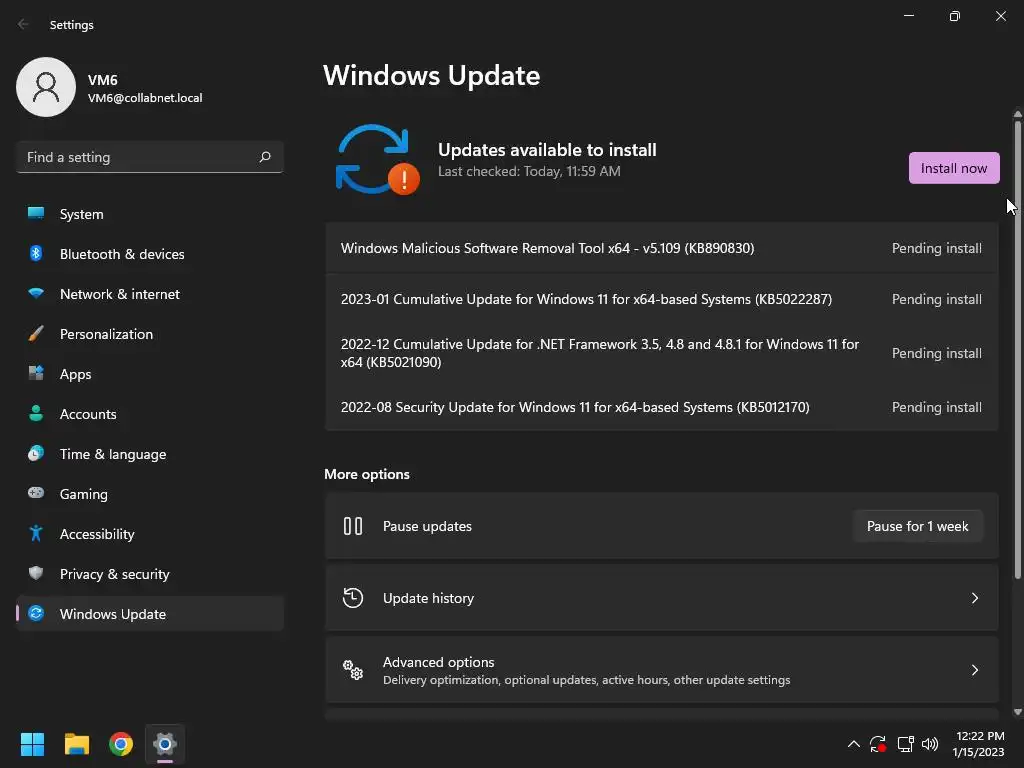1024x768 pixels.
Task: Open the volume speaker tray icon
Action: pos(929,744)
